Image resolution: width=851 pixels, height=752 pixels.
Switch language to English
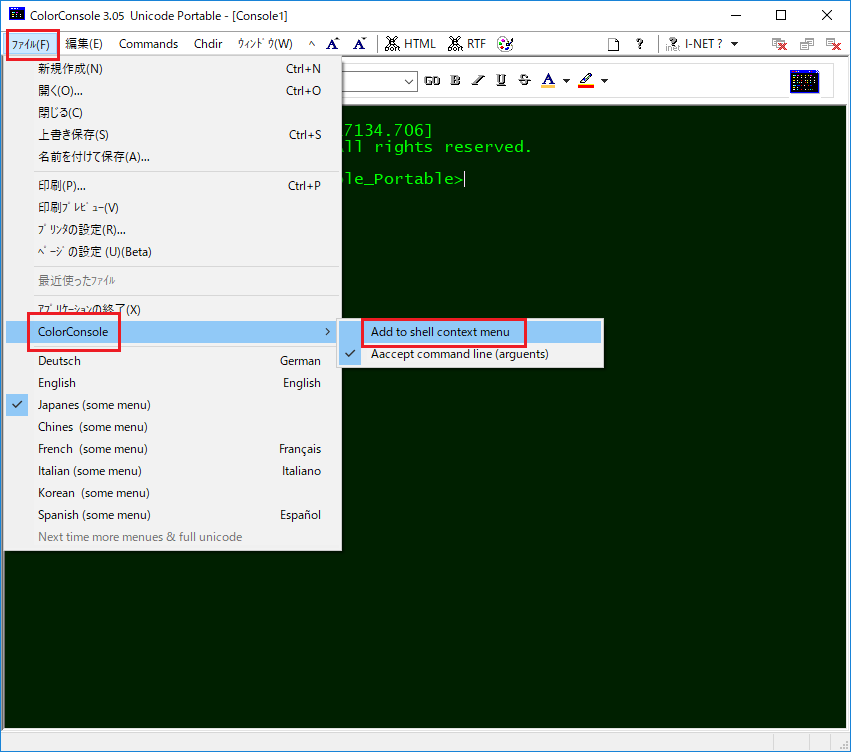(174, 383)
